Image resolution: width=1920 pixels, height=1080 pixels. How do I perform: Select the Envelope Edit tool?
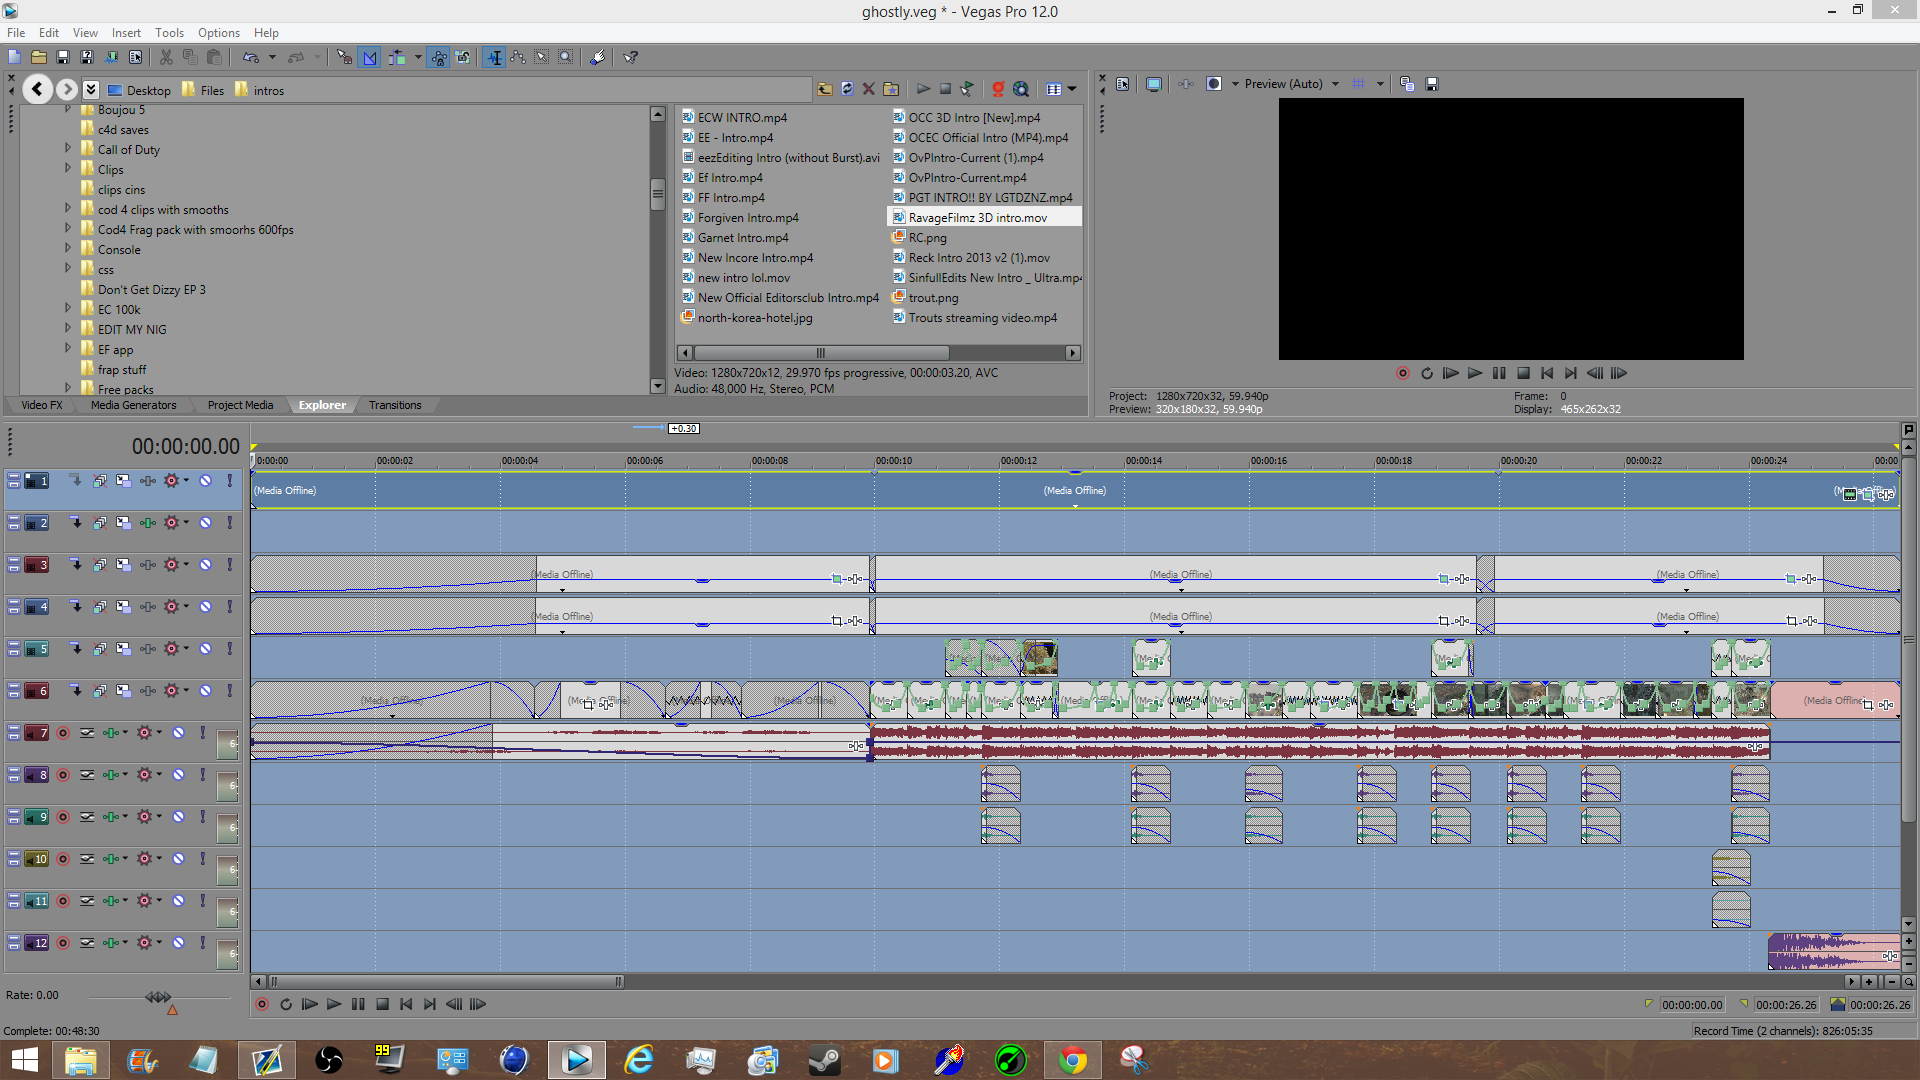(x=518, y=57)
